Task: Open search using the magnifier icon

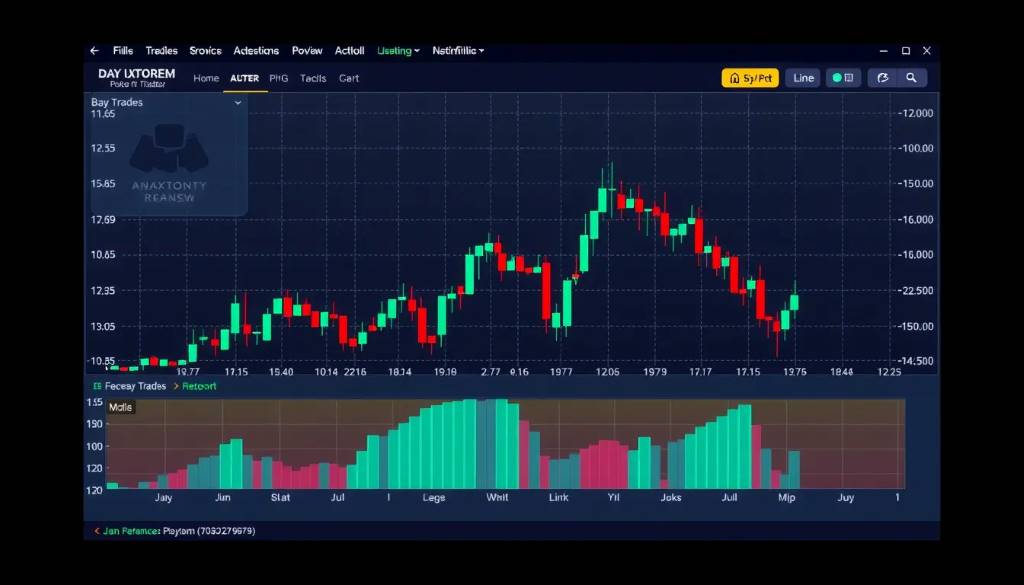Action: (x=911, y=77)
